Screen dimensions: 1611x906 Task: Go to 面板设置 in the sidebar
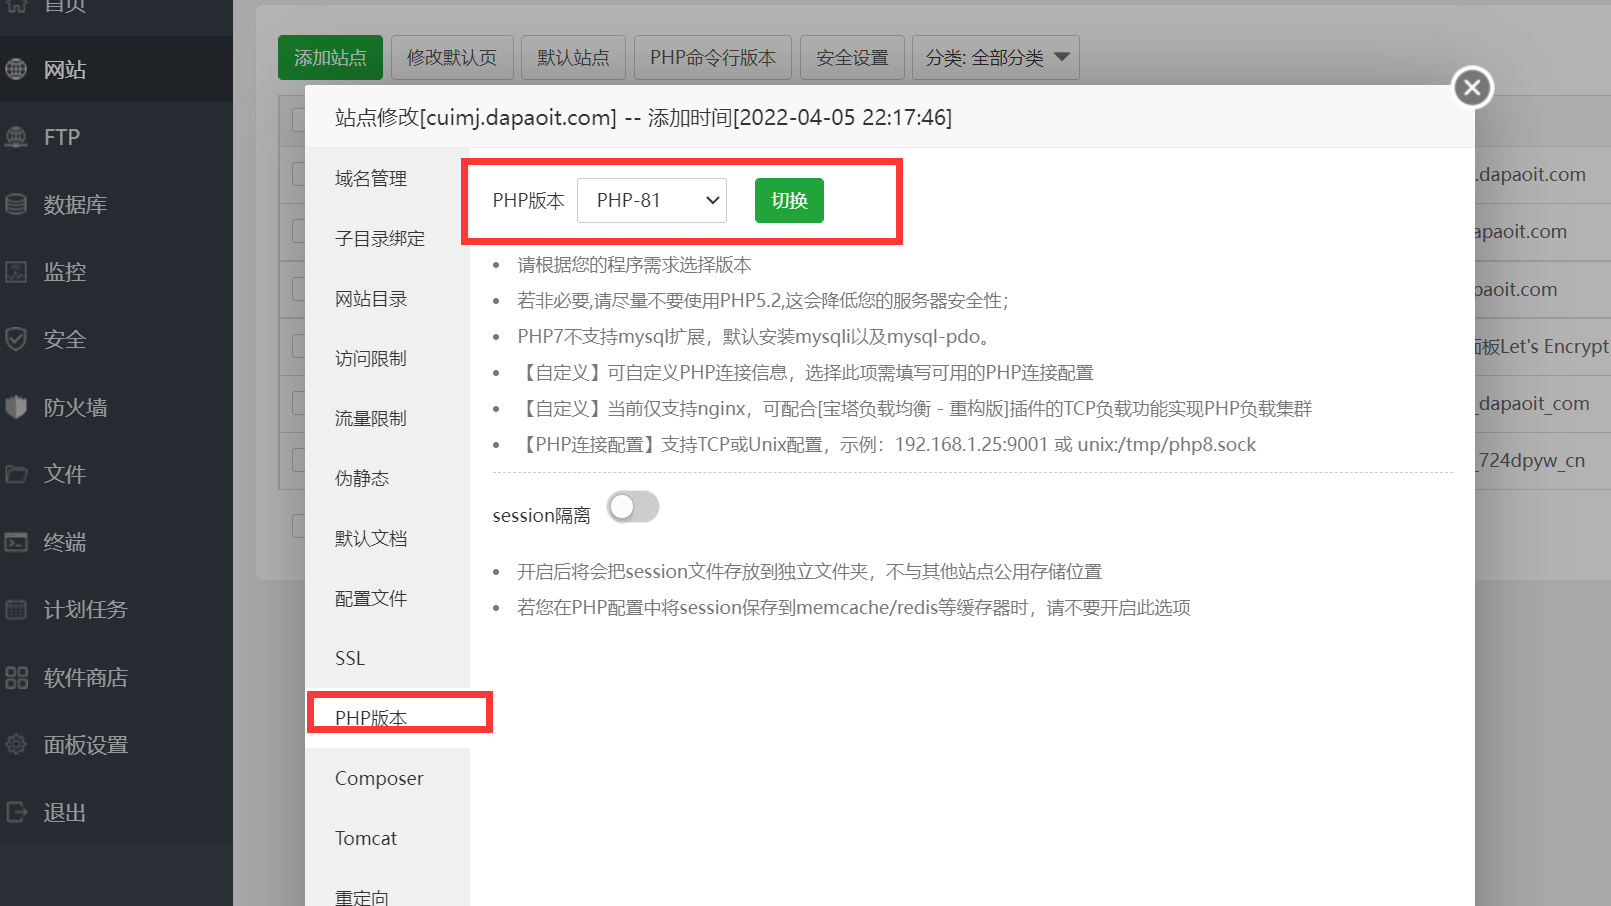pyautogui.click(x=116, y=744)
